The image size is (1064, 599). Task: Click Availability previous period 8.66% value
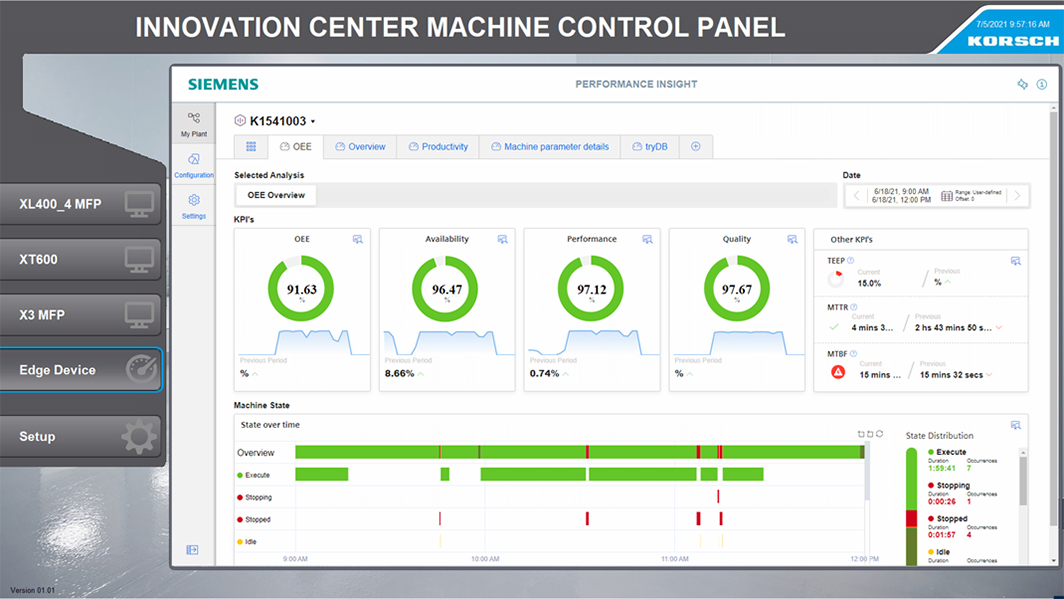click(399, 373)
